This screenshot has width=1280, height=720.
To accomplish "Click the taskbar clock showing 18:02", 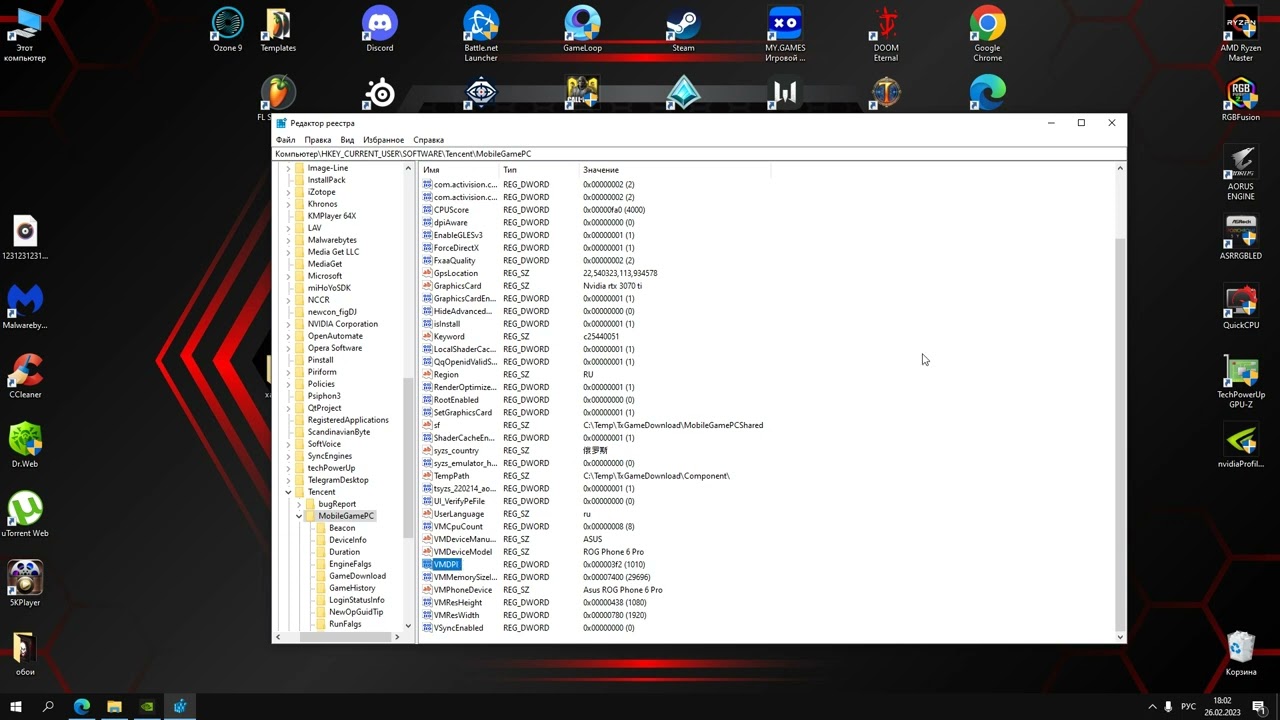I will point(1222,706).
